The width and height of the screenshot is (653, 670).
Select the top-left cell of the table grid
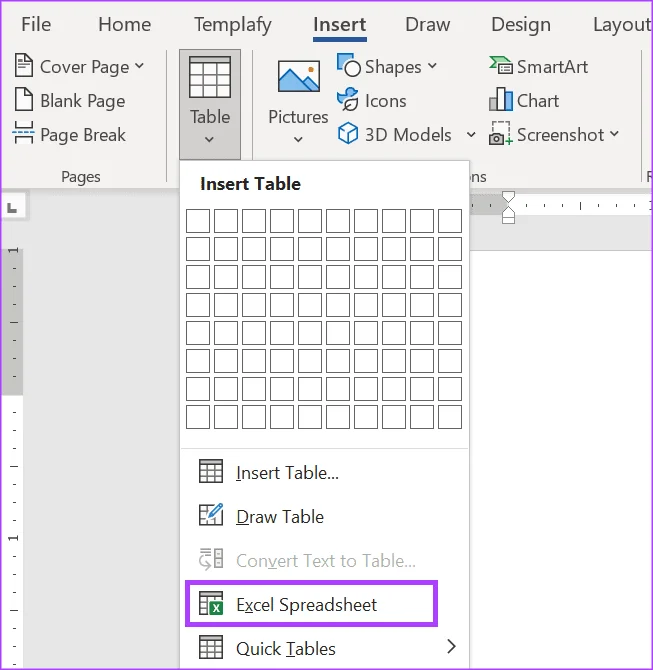pyautogui.click(x=198, y=220)
